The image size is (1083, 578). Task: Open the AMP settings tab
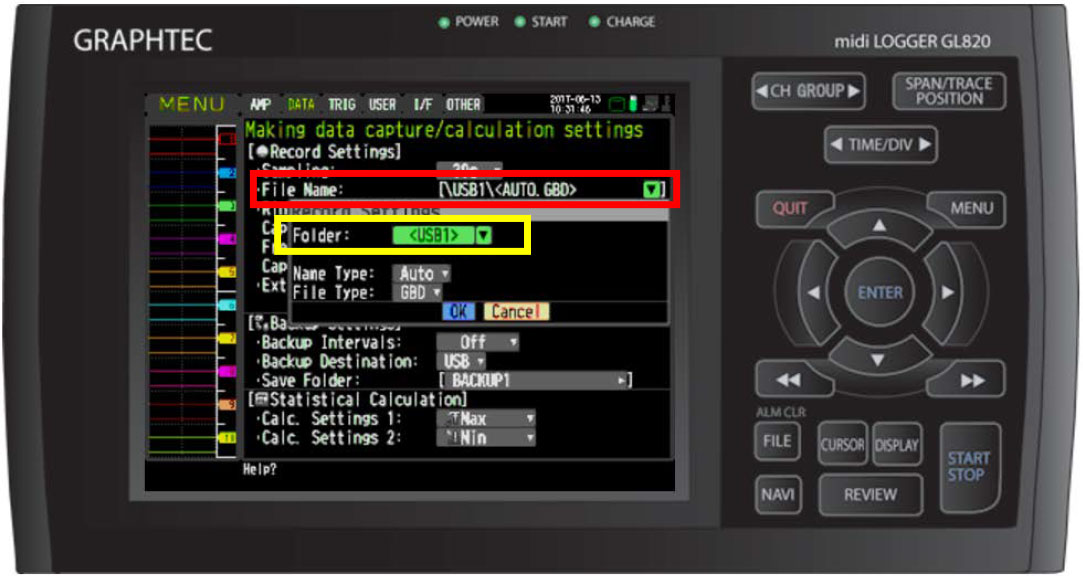(x=260, y=104)
